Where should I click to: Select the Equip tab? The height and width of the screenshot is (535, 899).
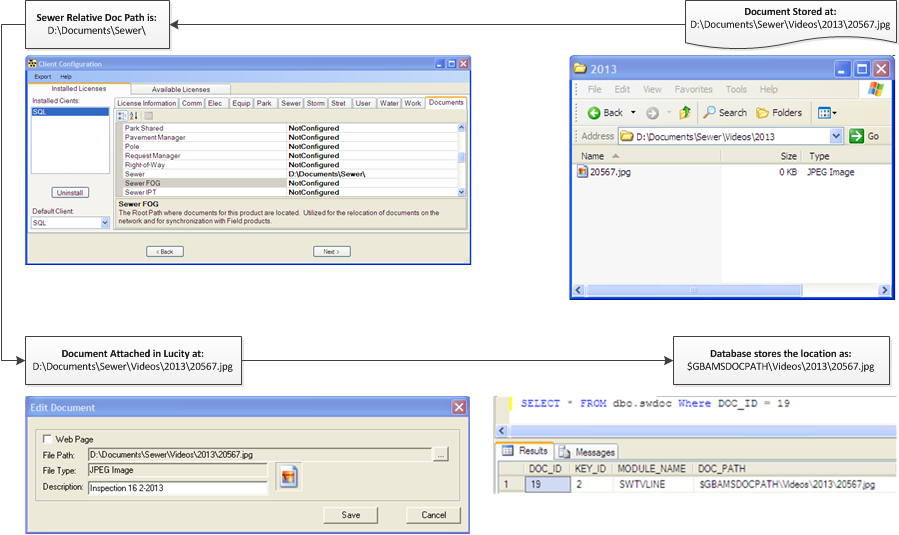pos(241,103)
